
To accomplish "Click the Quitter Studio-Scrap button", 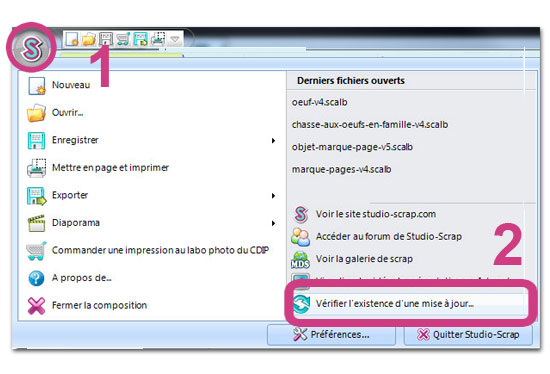I will (x=468, y=335).
